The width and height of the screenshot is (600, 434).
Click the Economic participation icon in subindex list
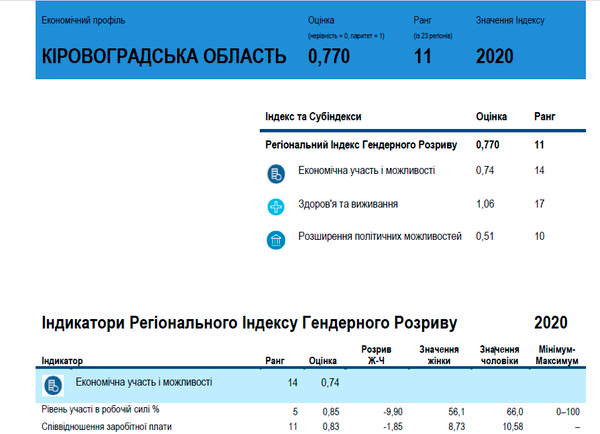(277, 172)
